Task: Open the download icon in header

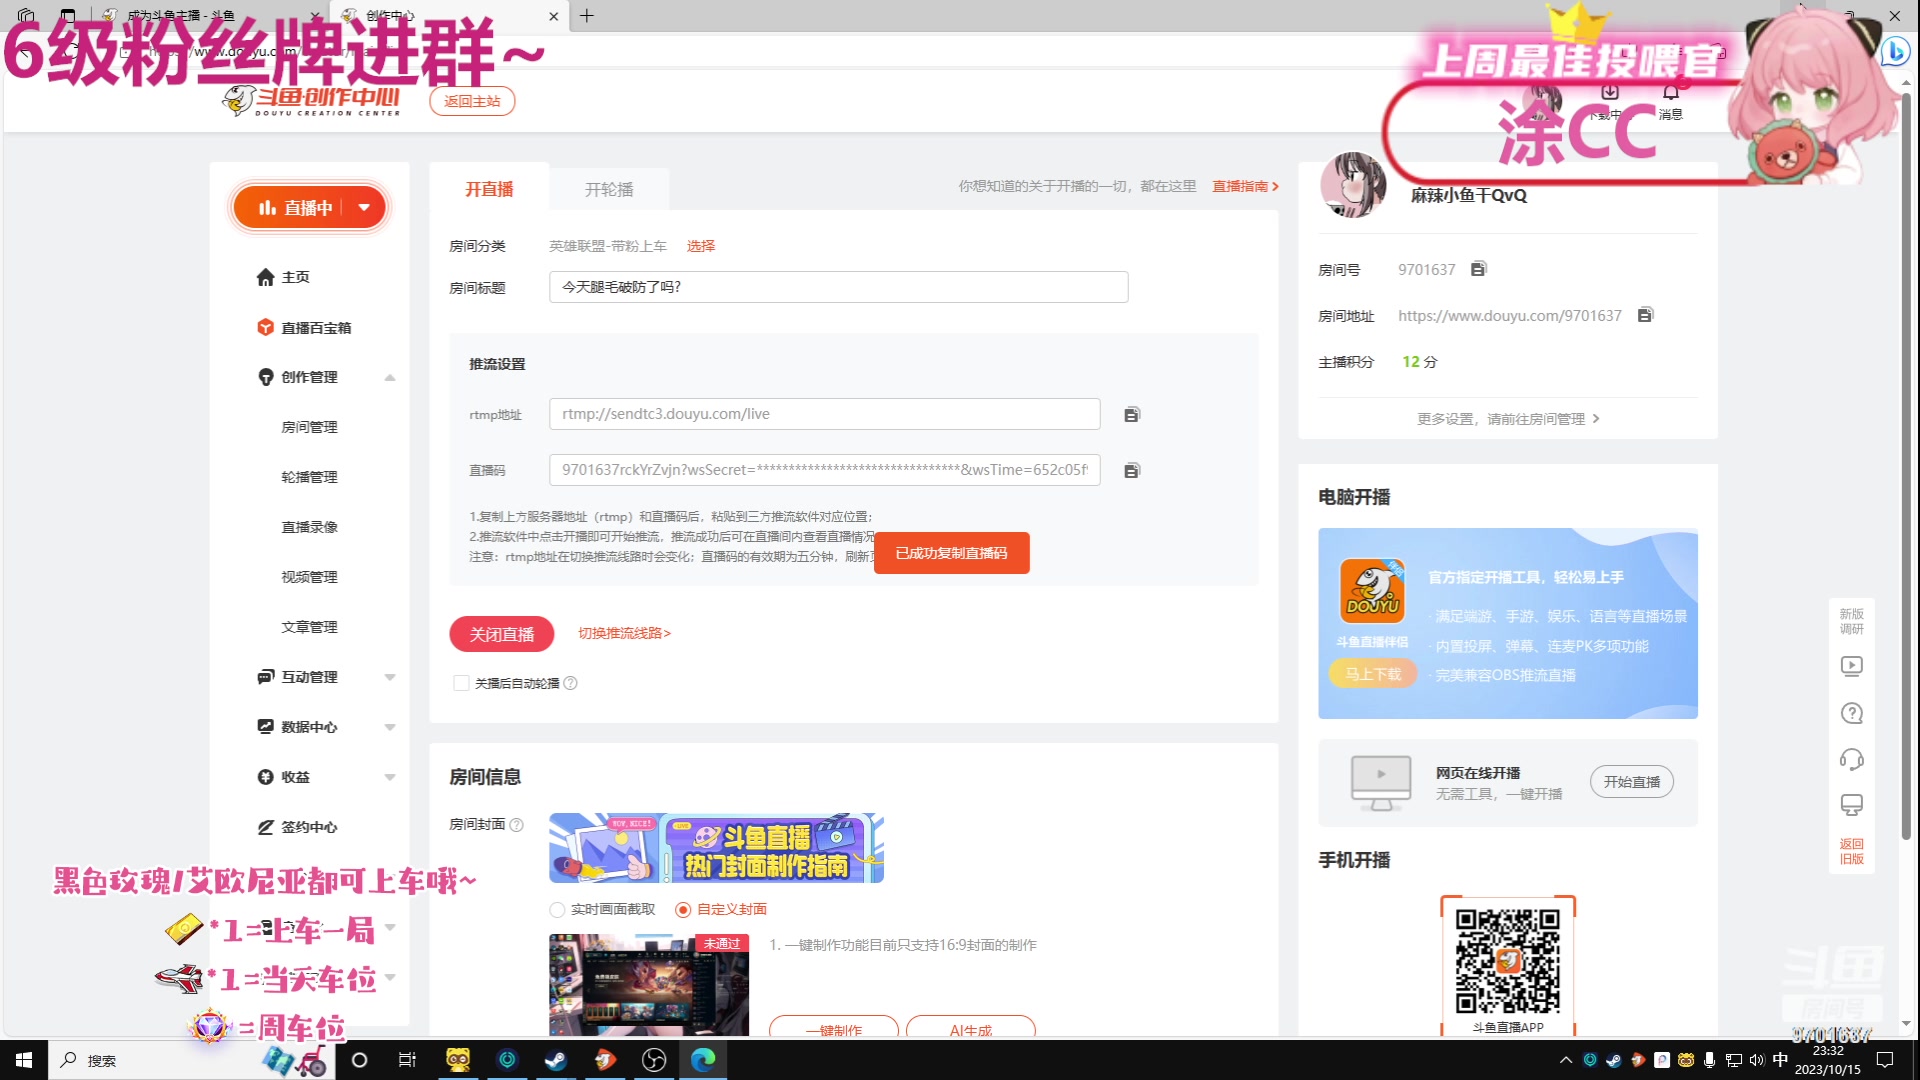Action: click(x=1610, y=92)
